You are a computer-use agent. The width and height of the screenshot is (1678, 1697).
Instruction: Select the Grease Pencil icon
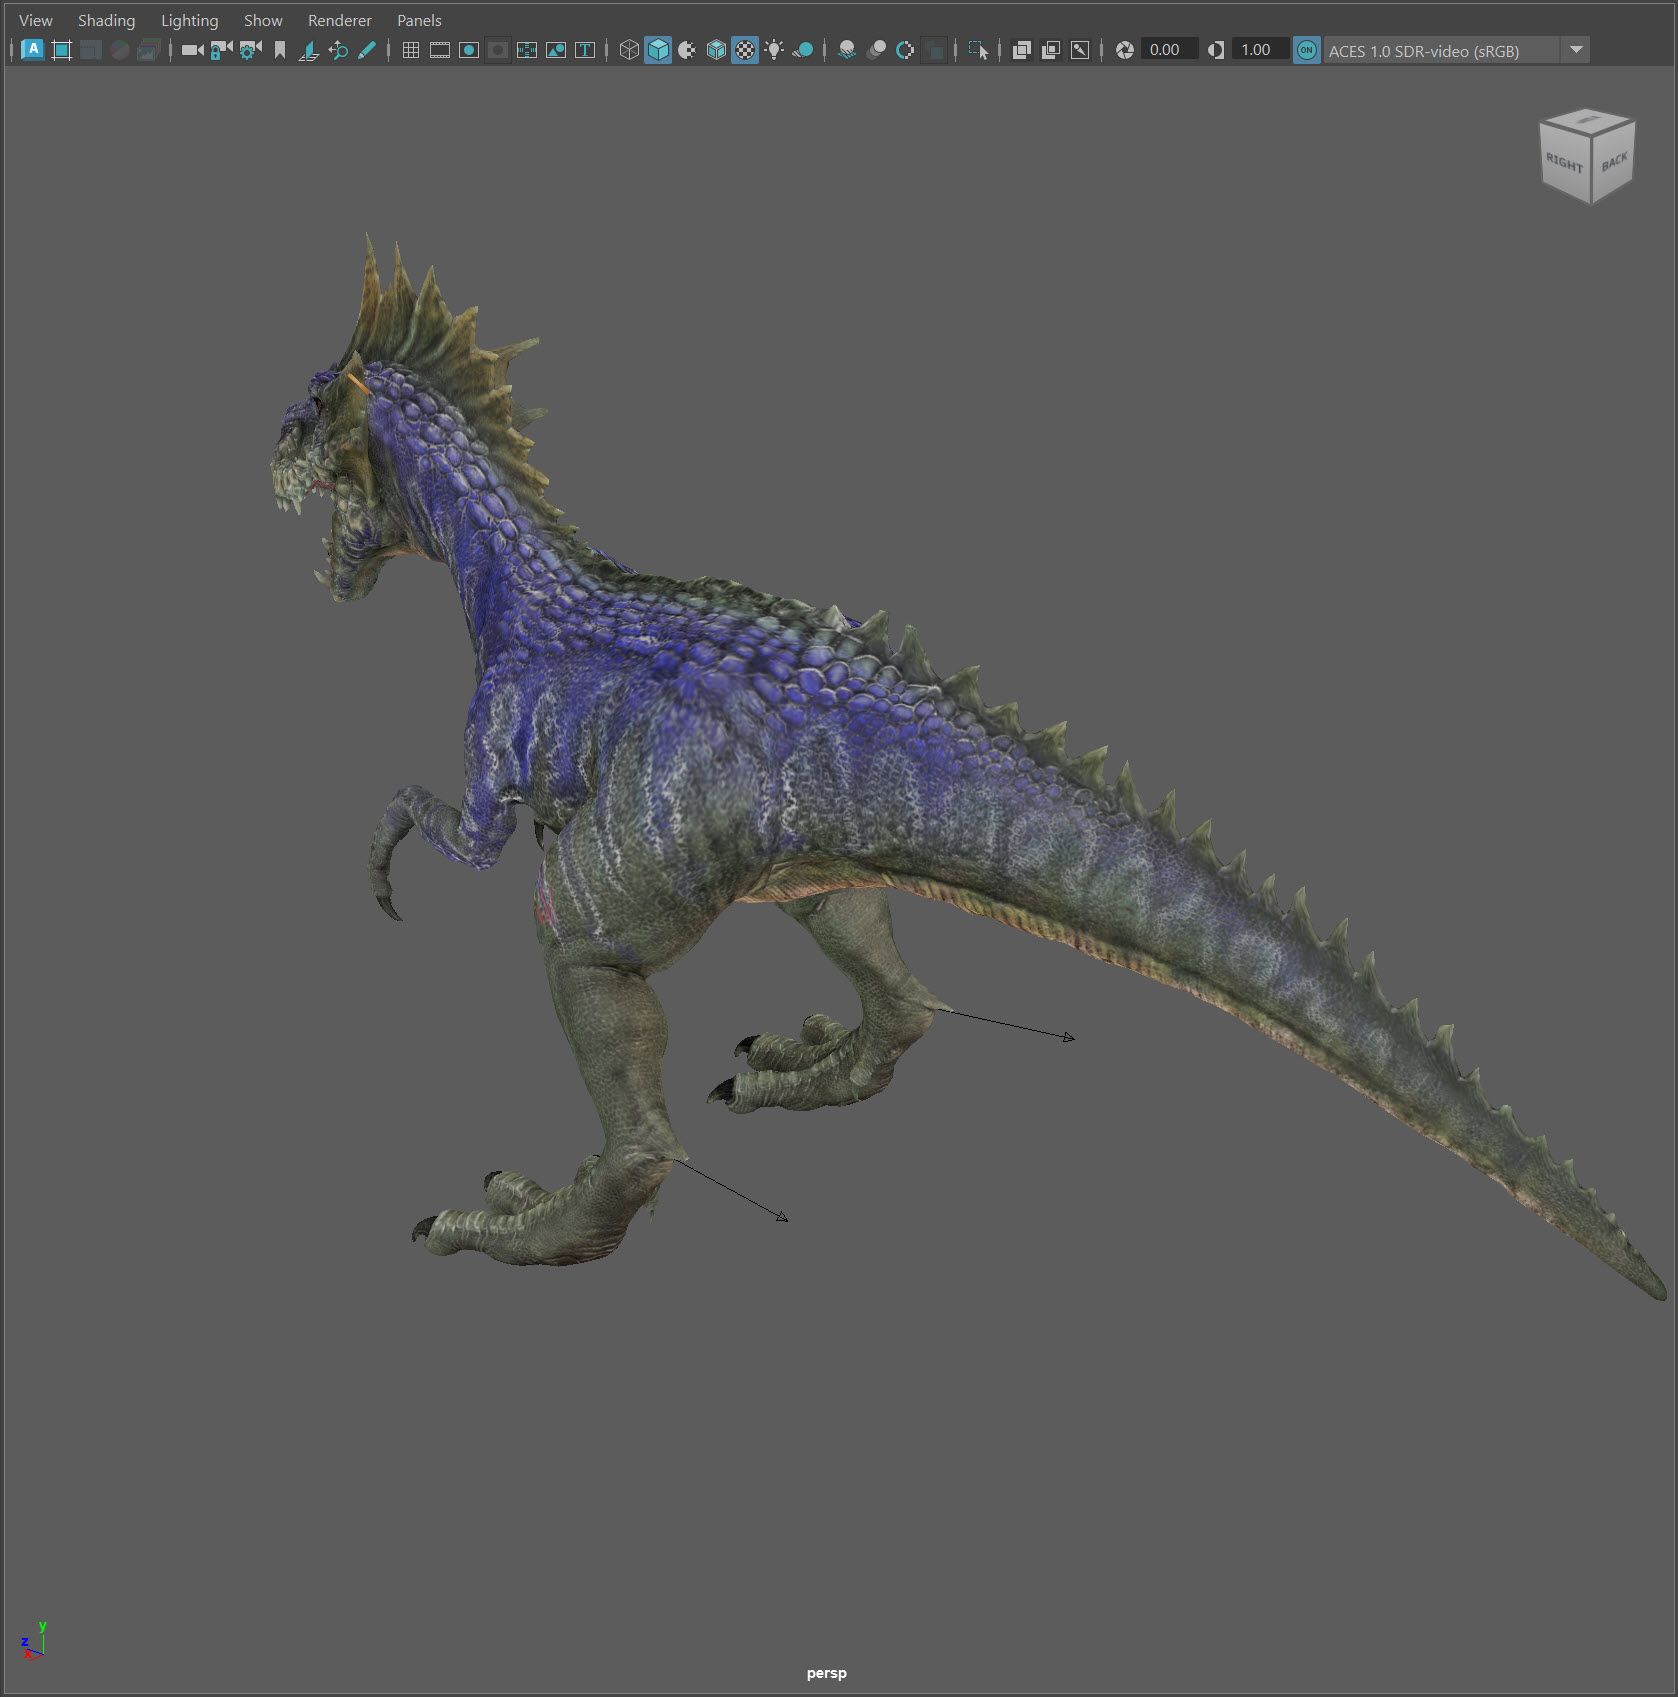pos(367,50)
